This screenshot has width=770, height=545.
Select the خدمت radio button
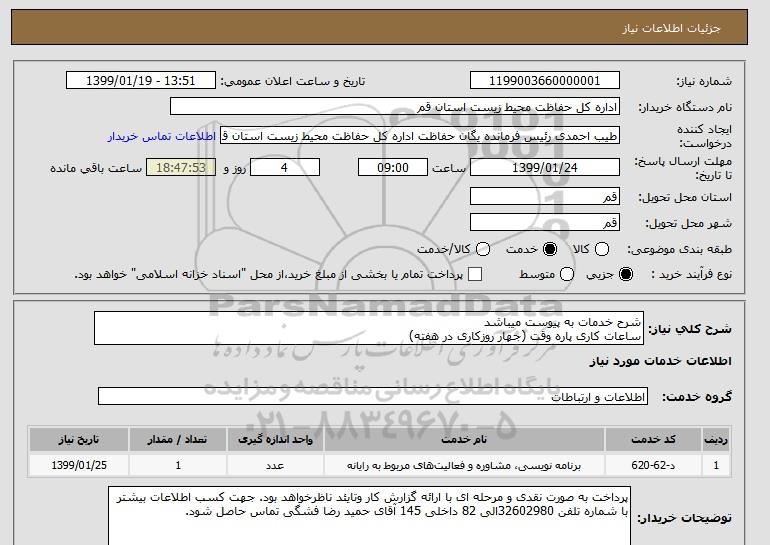tap(550, 249)
